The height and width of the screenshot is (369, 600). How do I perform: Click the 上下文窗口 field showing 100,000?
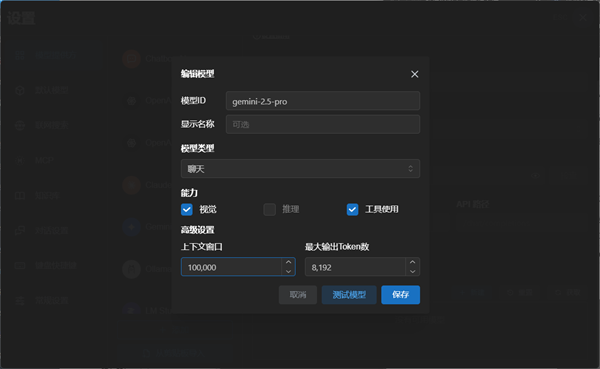tap(232, 267)
